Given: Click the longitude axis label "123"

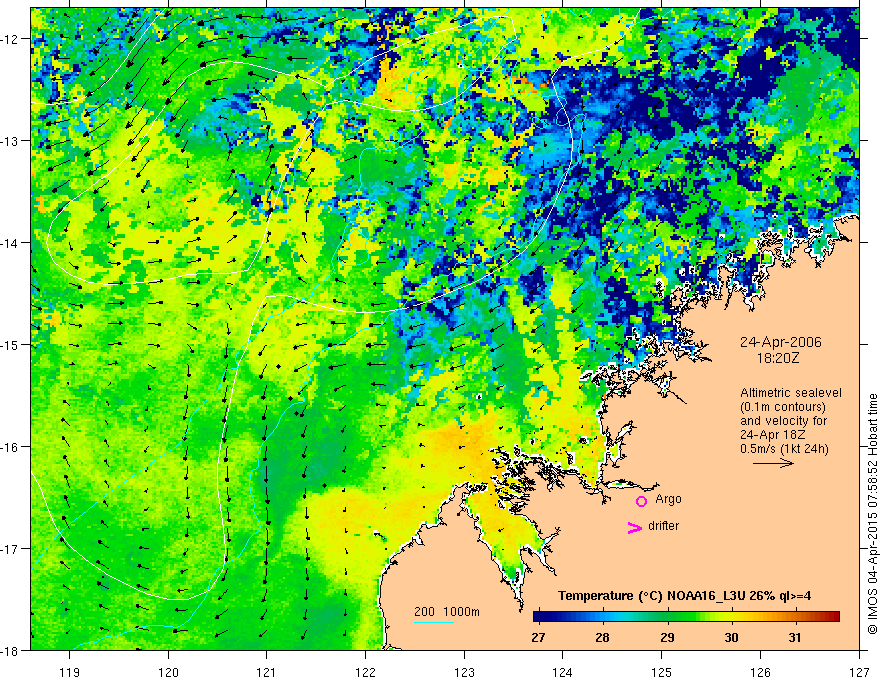Looking at the screenshot, I should pyautogui.click(x=464, y=672).
